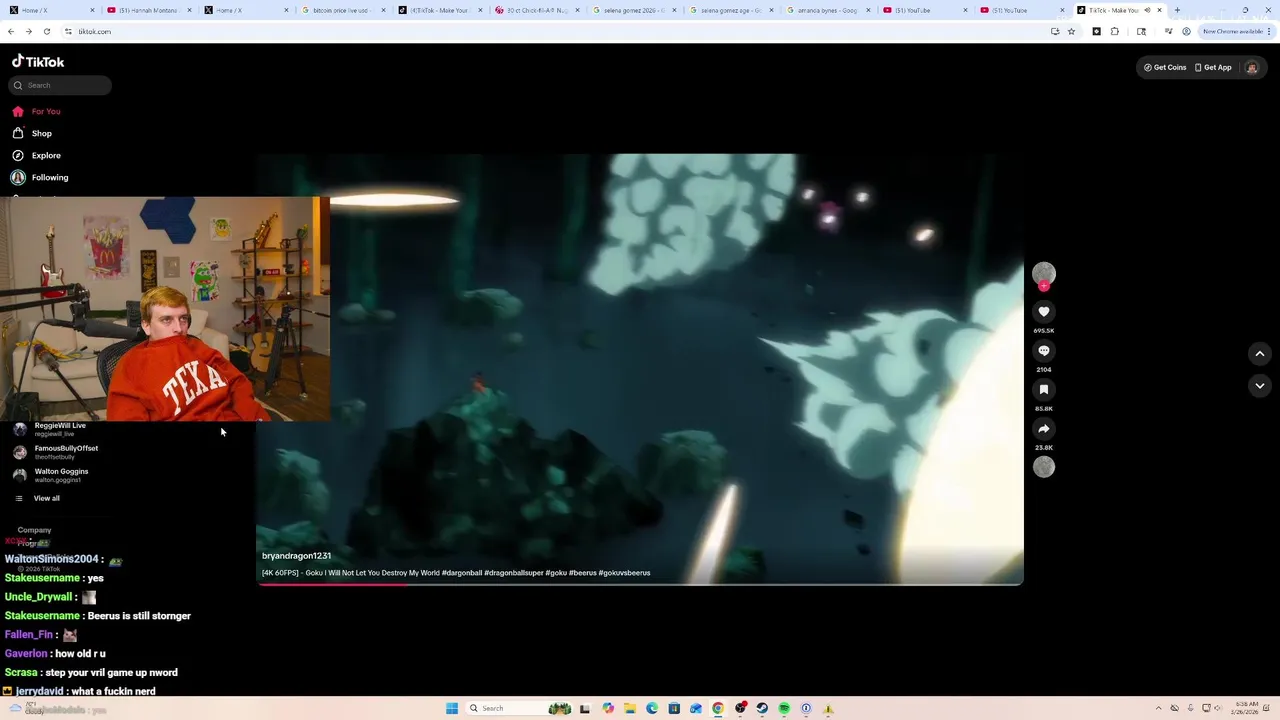Viewport: 1280px width, 720px height.
Task: Click Get App button
Action: (1213, 67)
